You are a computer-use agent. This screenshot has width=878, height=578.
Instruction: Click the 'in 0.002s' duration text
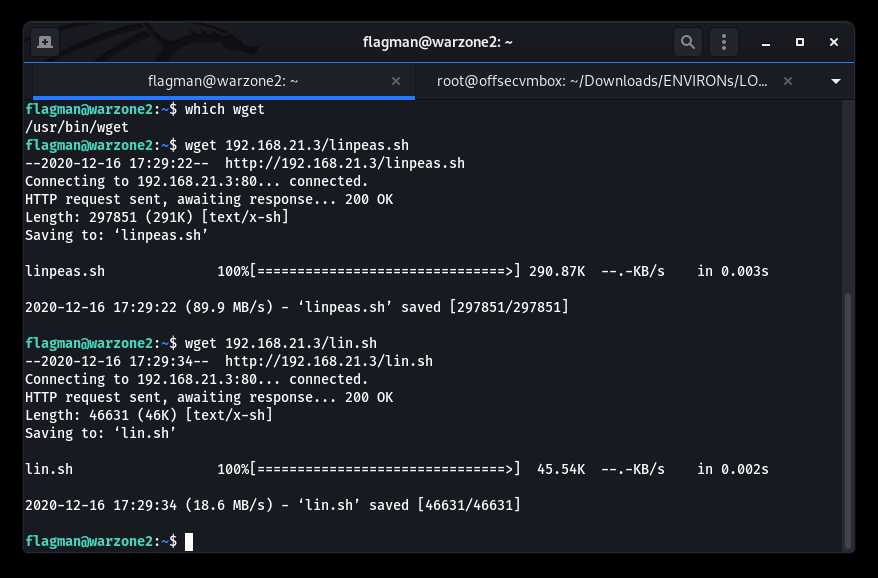(x=733, y=469)
